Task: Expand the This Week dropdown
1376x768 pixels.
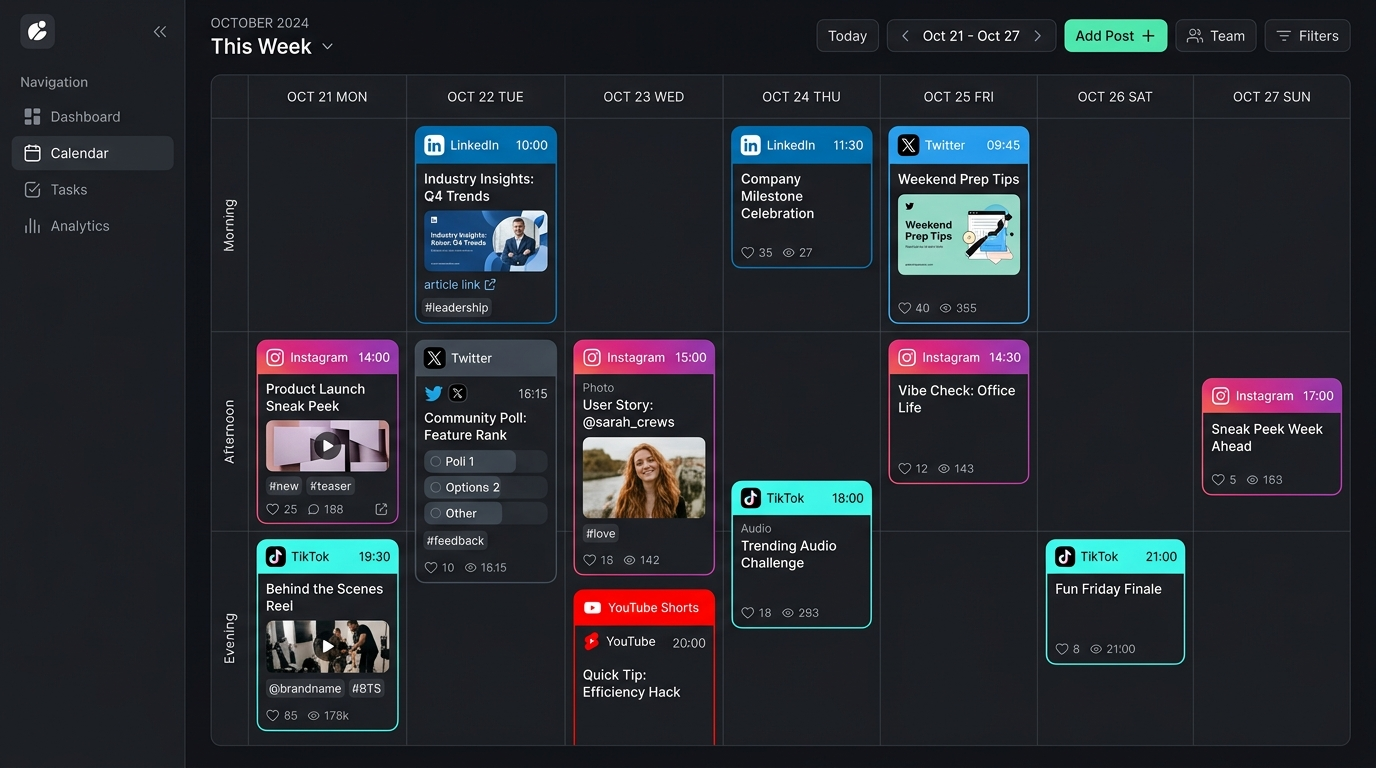Action: 327,47
